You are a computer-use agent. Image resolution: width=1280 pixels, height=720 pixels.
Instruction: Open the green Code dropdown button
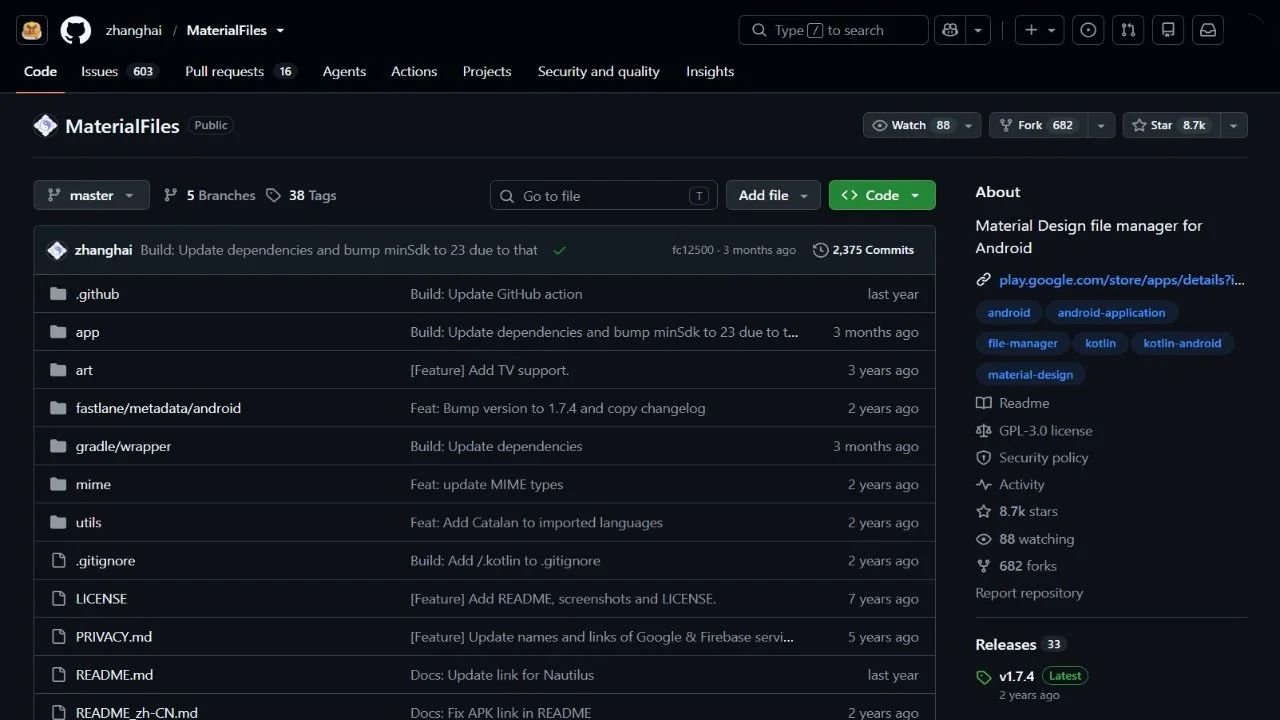(x=882, y=195)
